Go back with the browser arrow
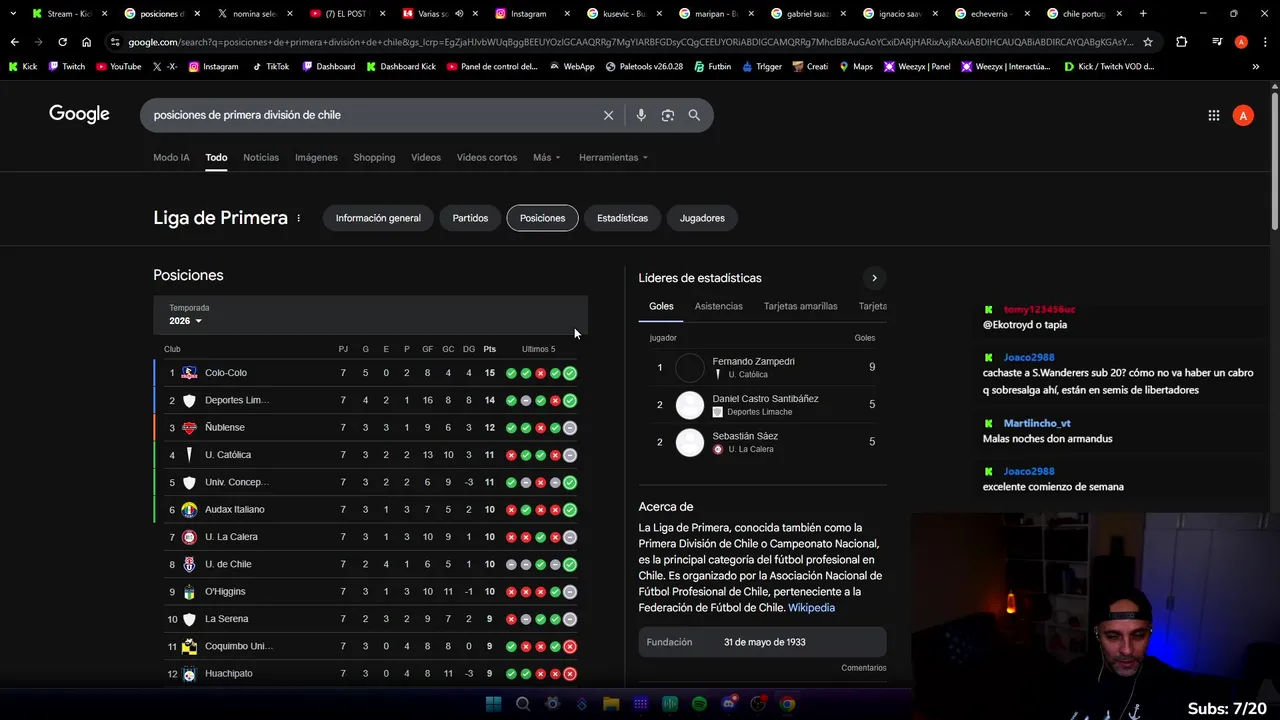 coord(14,42)
